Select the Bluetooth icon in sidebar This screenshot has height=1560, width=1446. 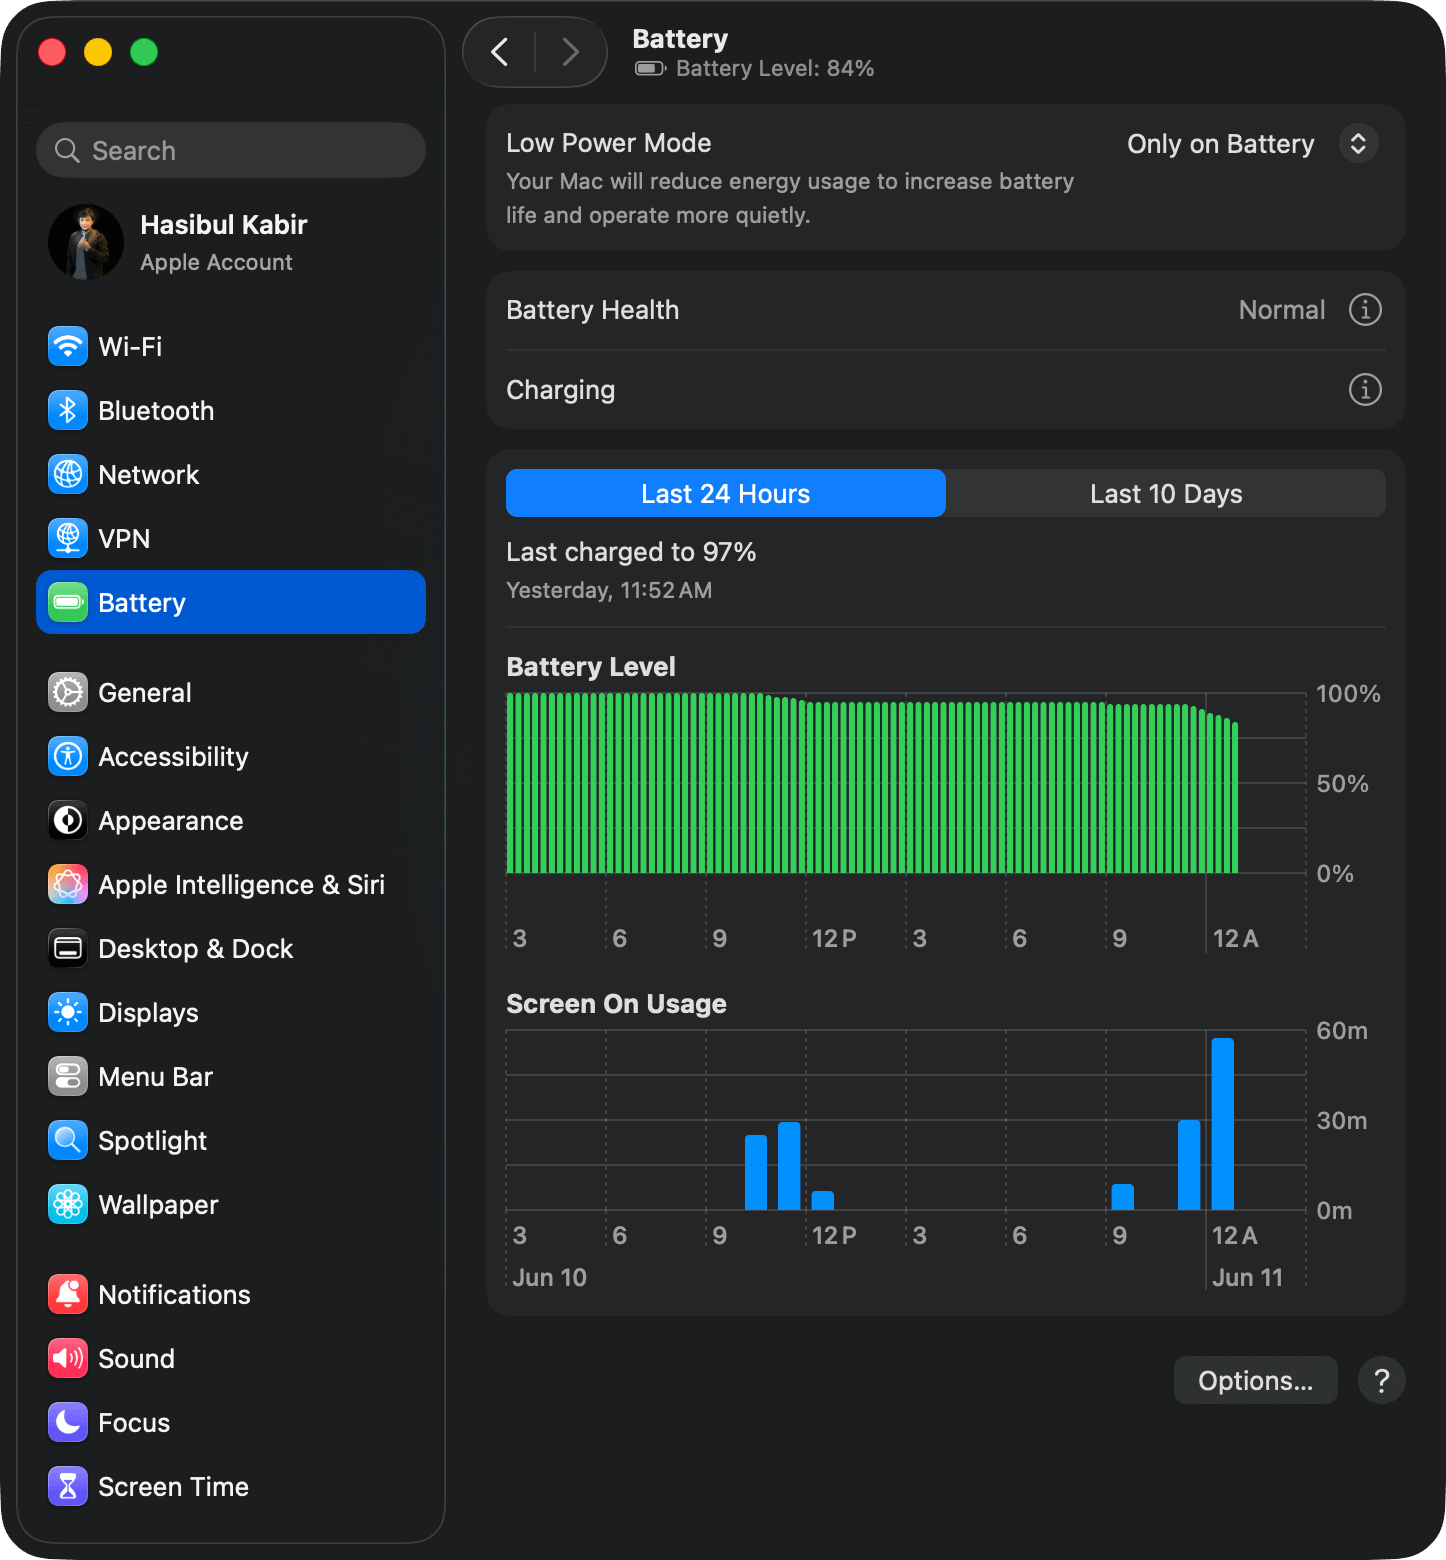coord(68,411)
